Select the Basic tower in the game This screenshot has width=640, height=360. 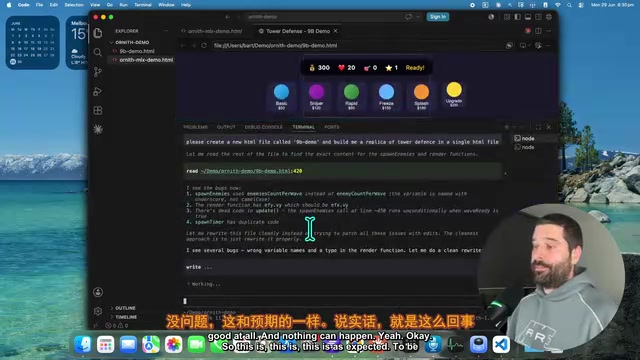coord(281,96)
